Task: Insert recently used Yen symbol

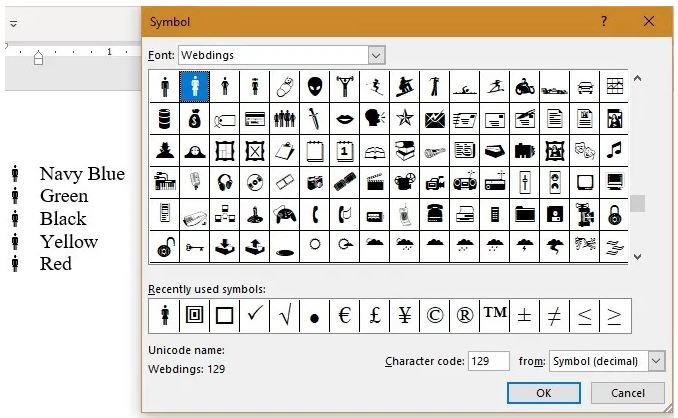Action: pos(405,316)
